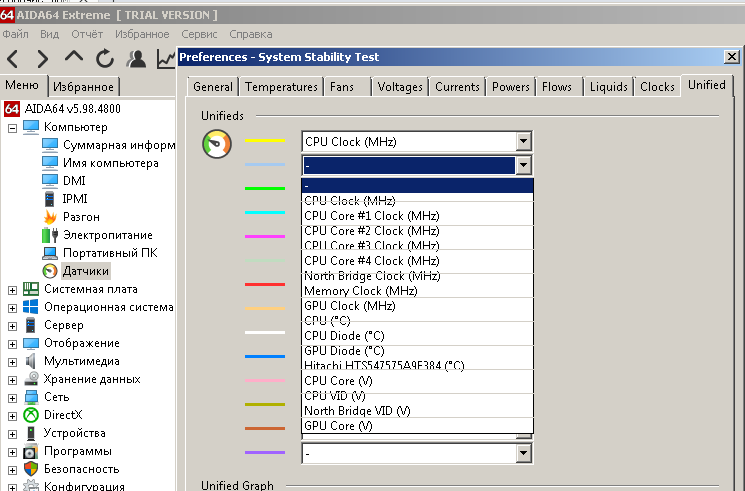Click the Суммарная информ icon
This screenshot has width=745, height=491.
coord(50,145)
